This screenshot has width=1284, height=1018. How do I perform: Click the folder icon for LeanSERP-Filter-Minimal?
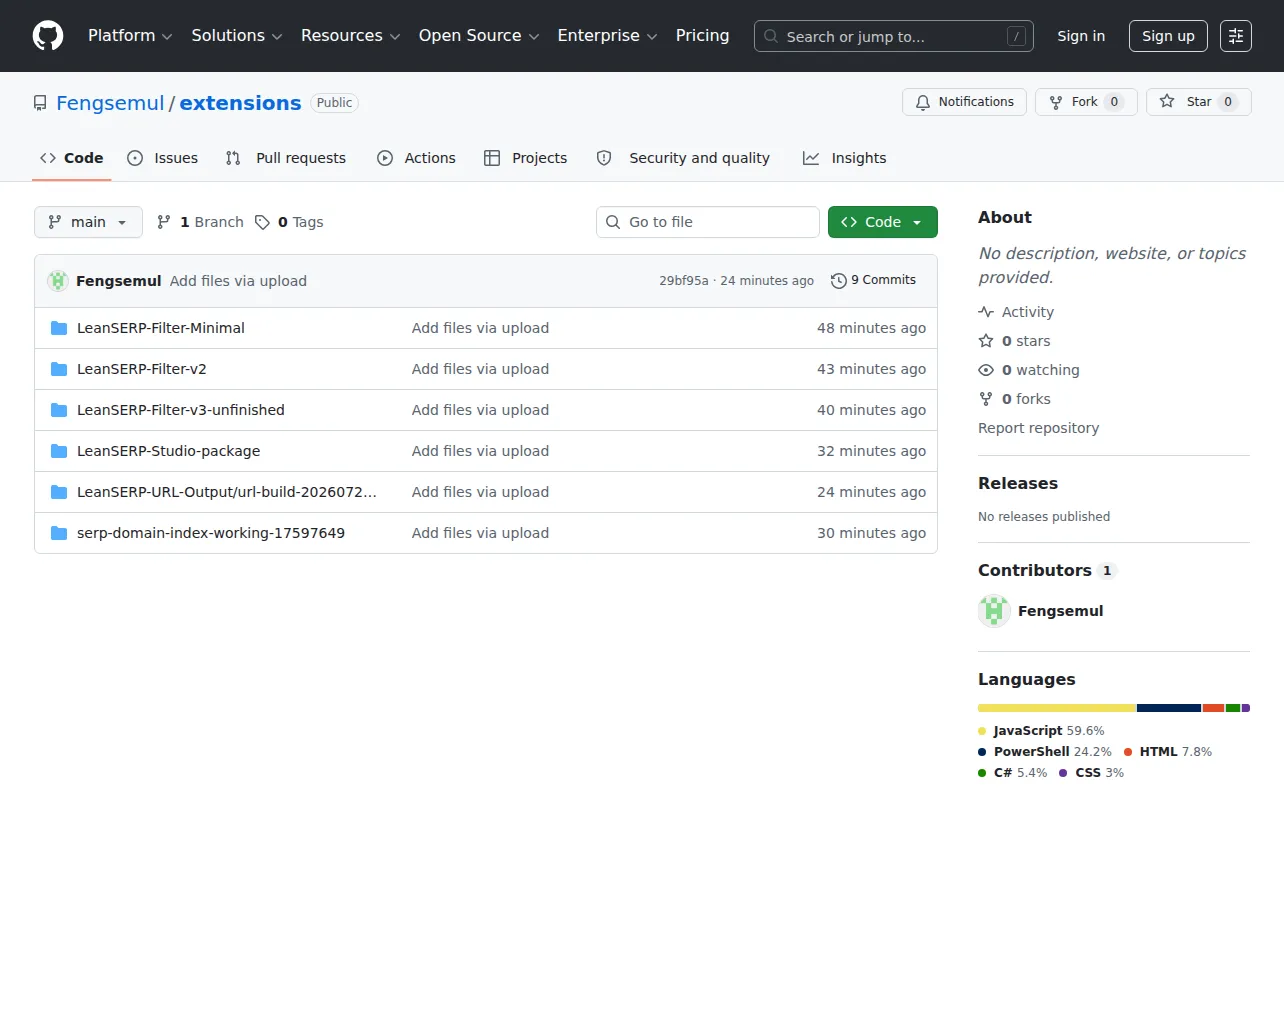pos(59,328)
